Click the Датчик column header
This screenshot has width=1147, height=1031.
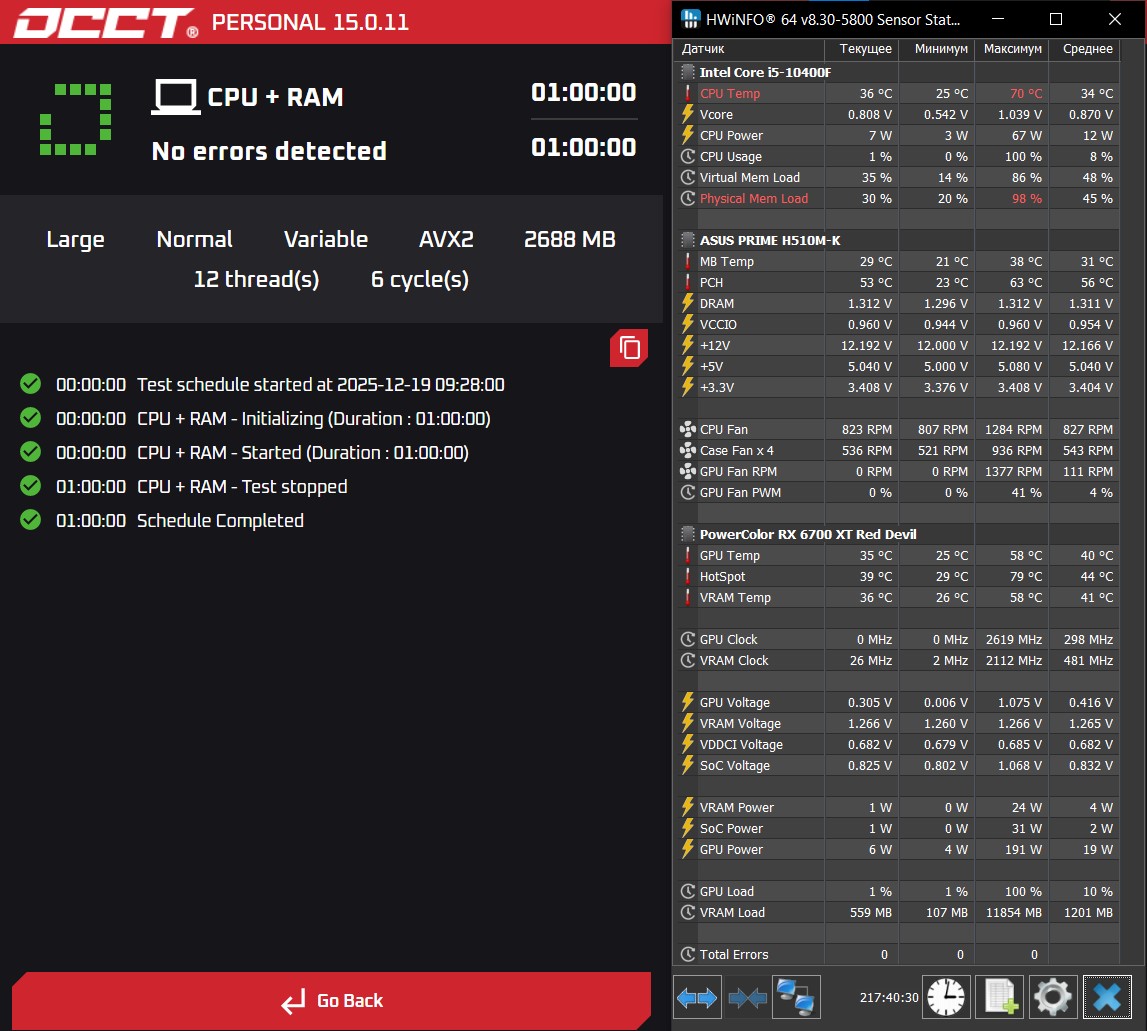pyautogui.click(x=749, y=49)
